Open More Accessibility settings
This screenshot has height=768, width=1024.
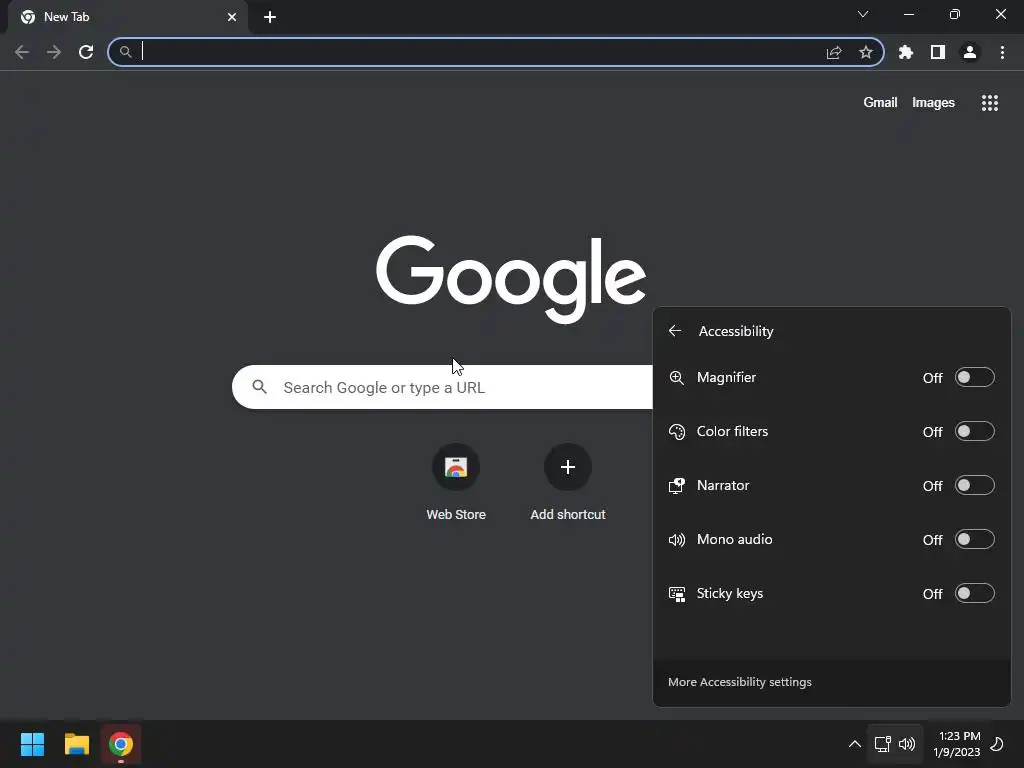click(x=740, y=682)
